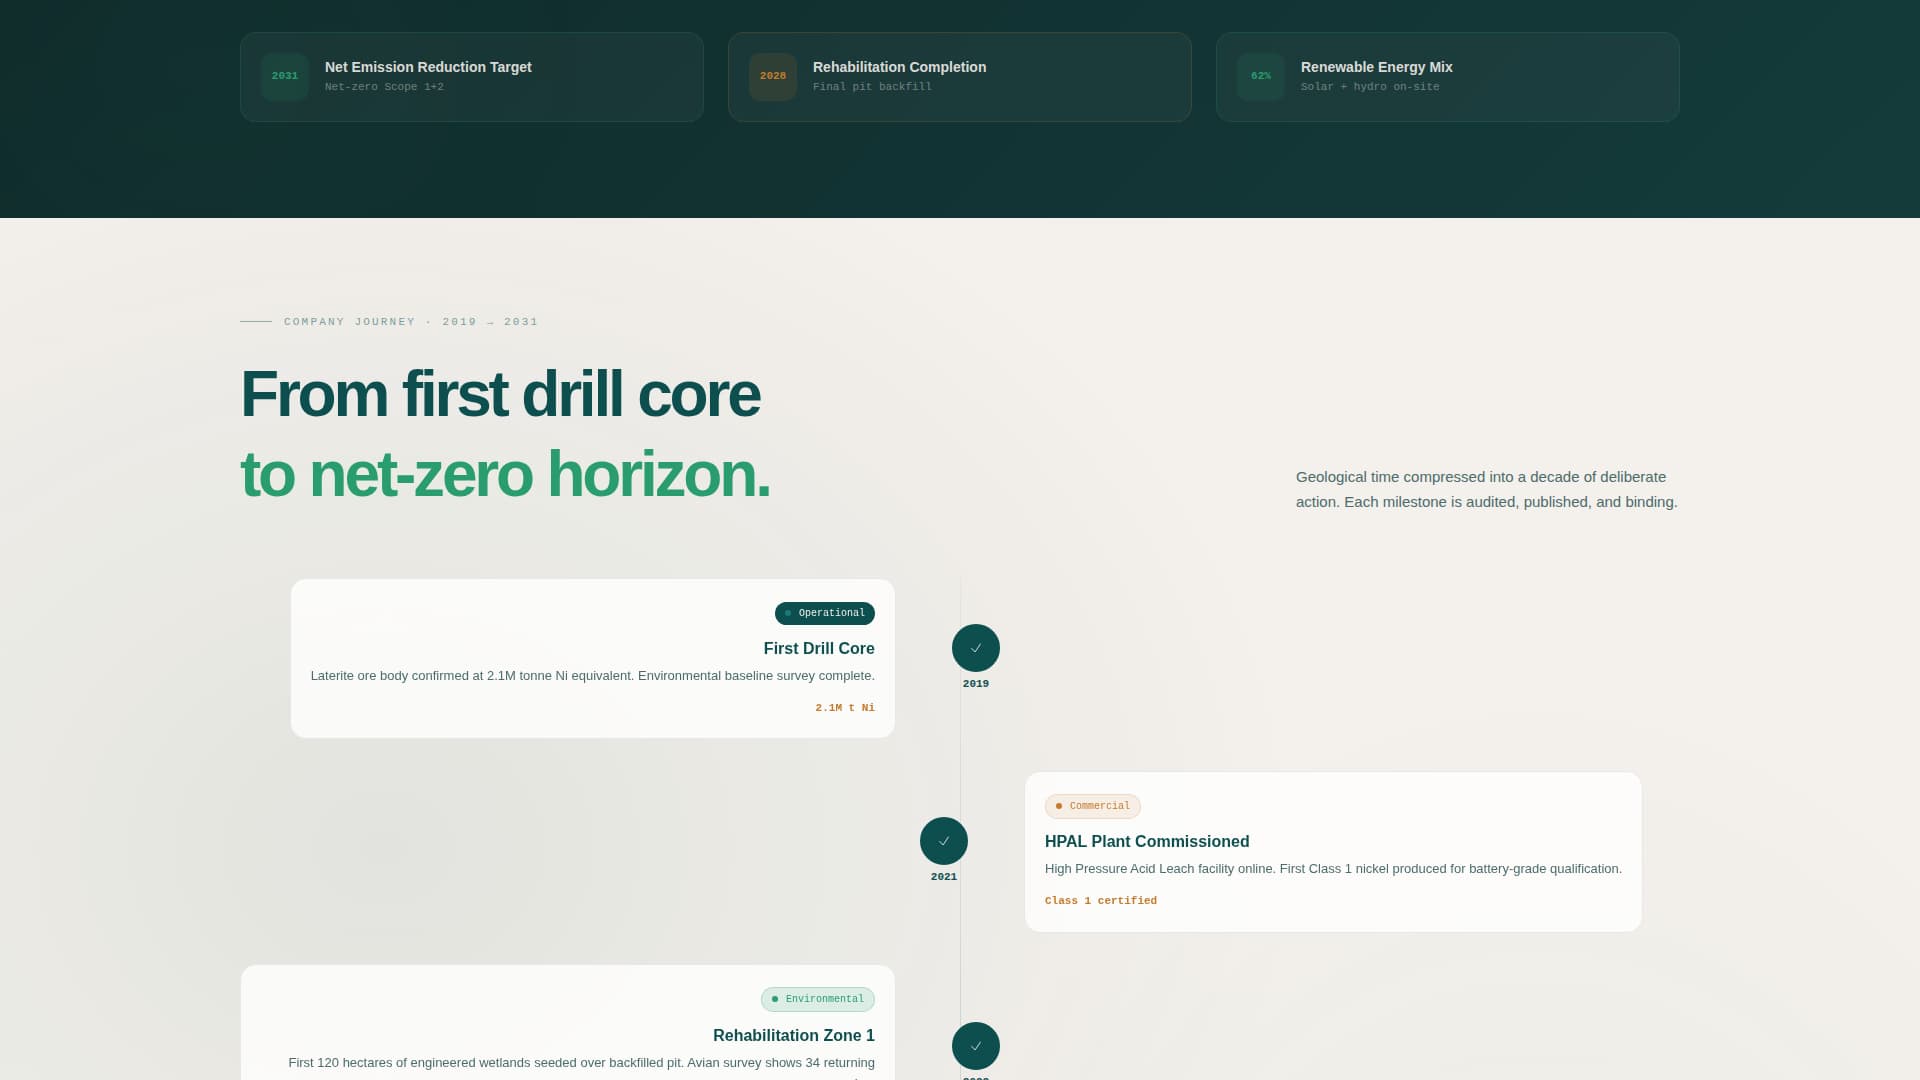
Task: Select the checkmark marker beside Rehabilitation Zone 1
Action: (x=976, y=1046)
